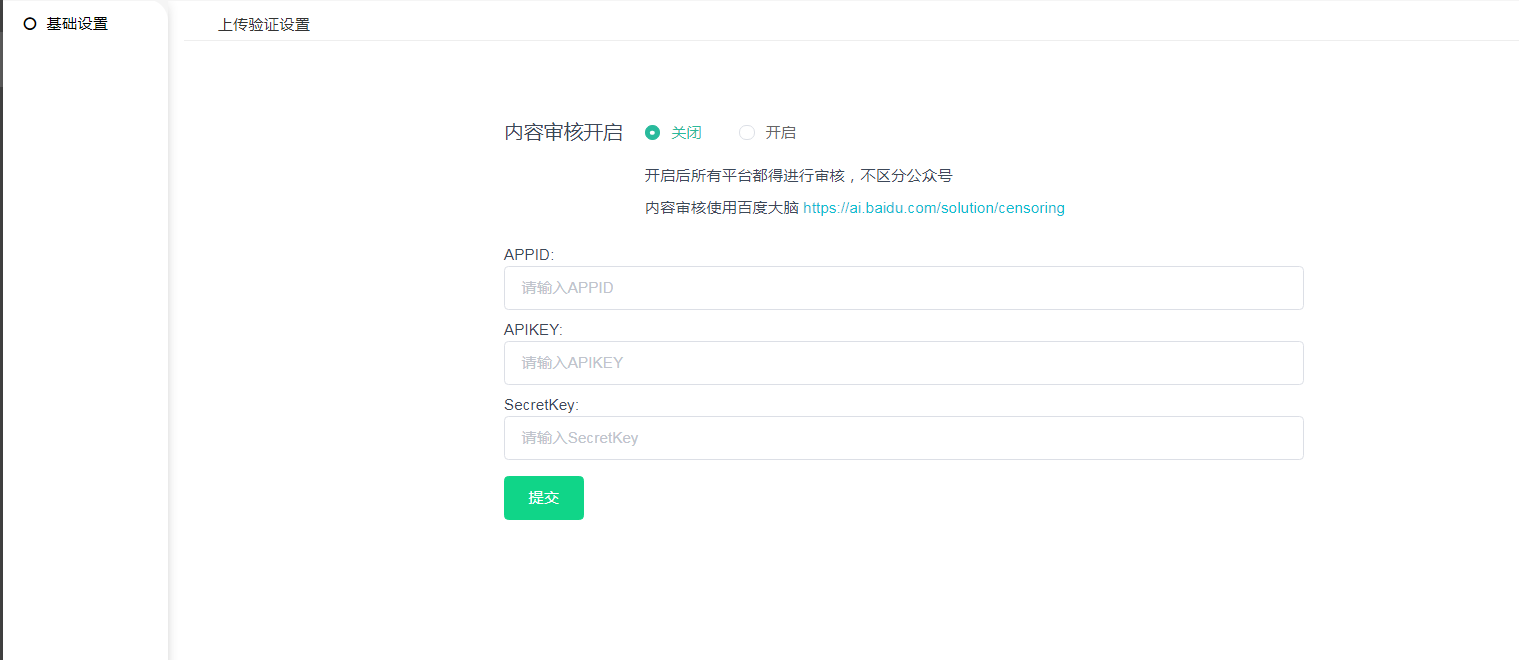Click the 内容审核使用百度大脑 description text

pos(721,208)
